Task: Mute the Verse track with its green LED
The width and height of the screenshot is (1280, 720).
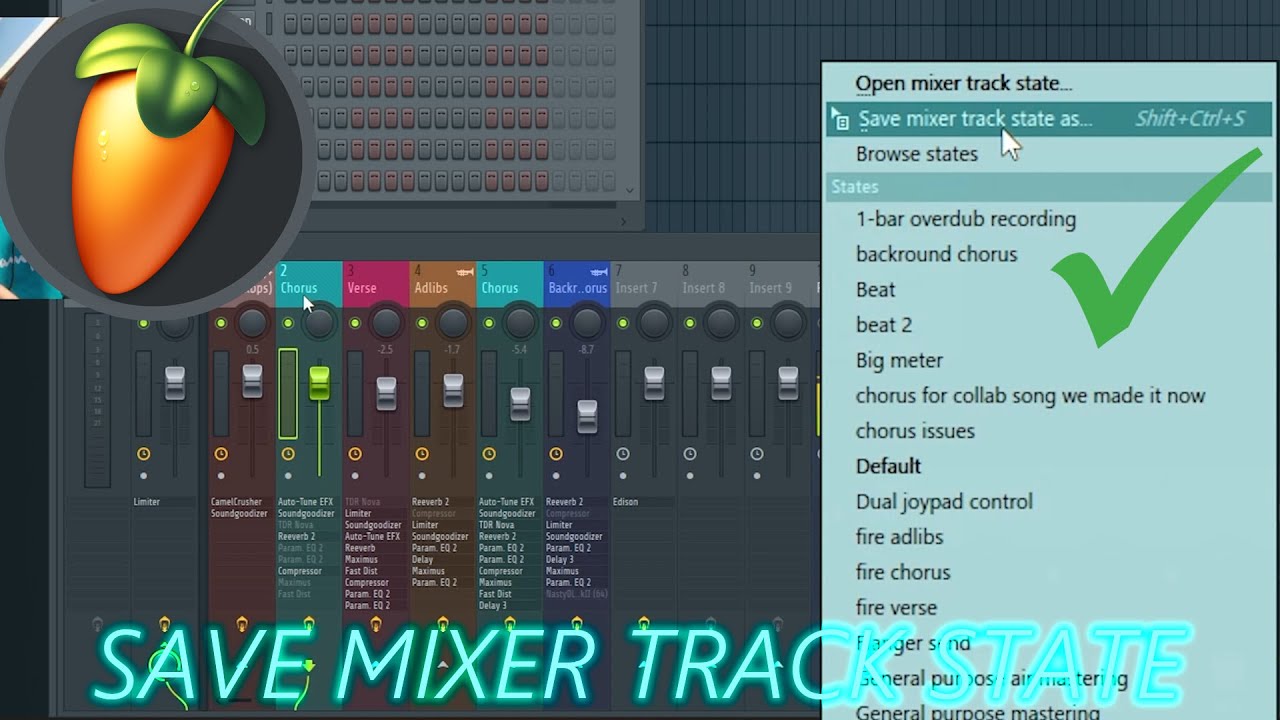Action: click(x=355, y=323)
